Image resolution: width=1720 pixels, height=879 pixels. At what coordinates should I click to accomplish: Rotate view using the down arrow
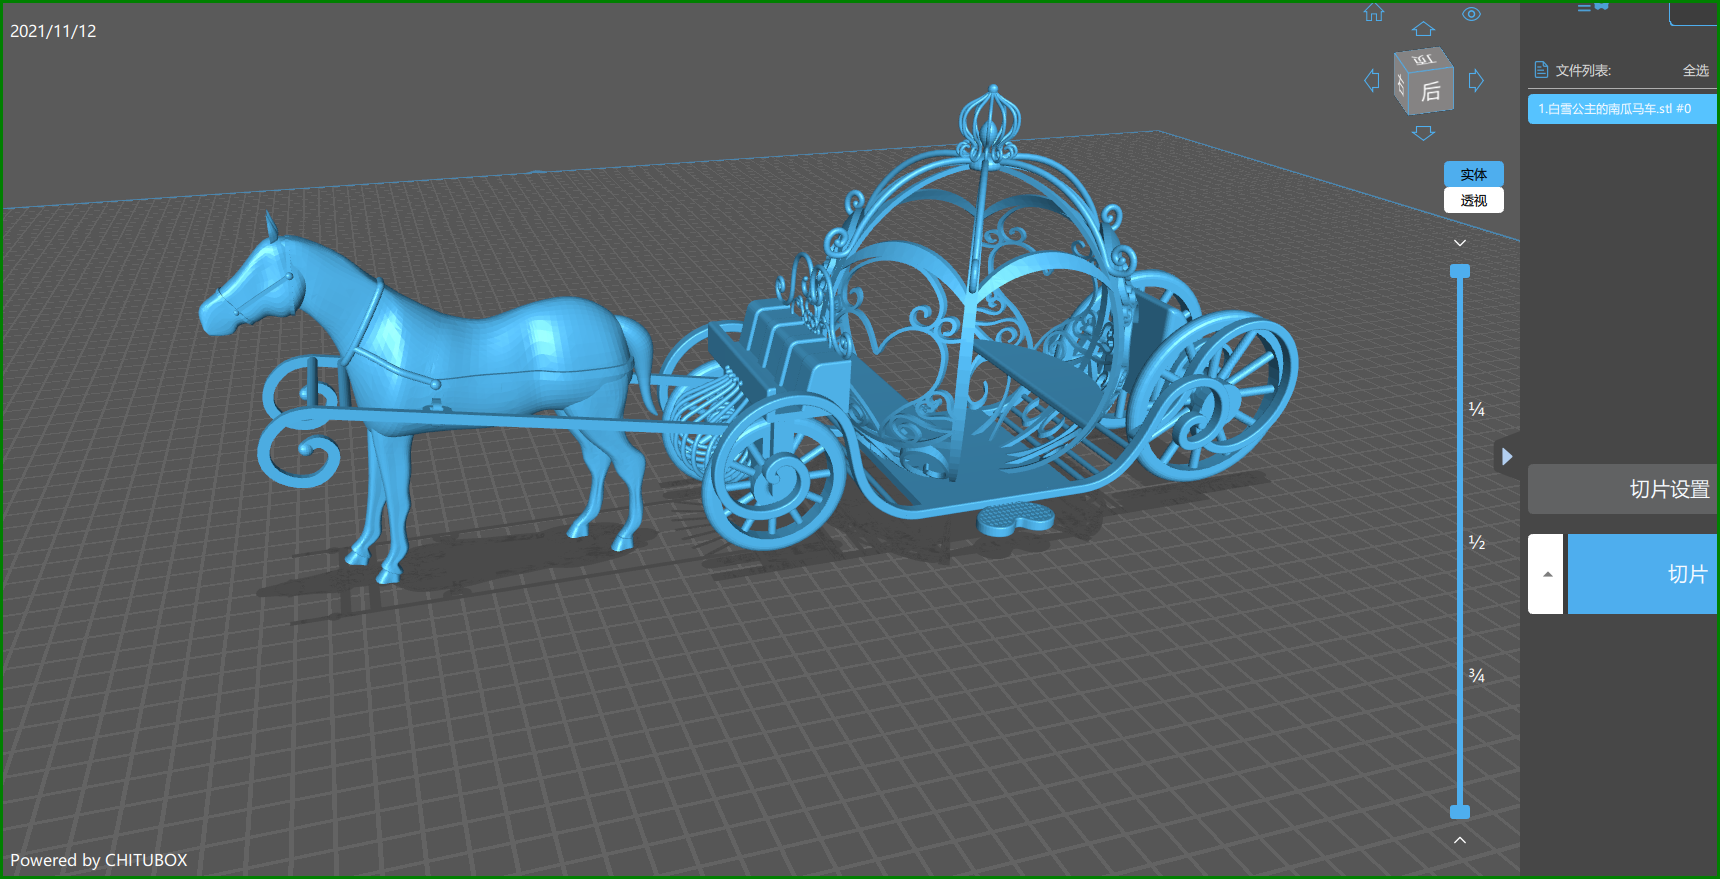point(1424,133)
